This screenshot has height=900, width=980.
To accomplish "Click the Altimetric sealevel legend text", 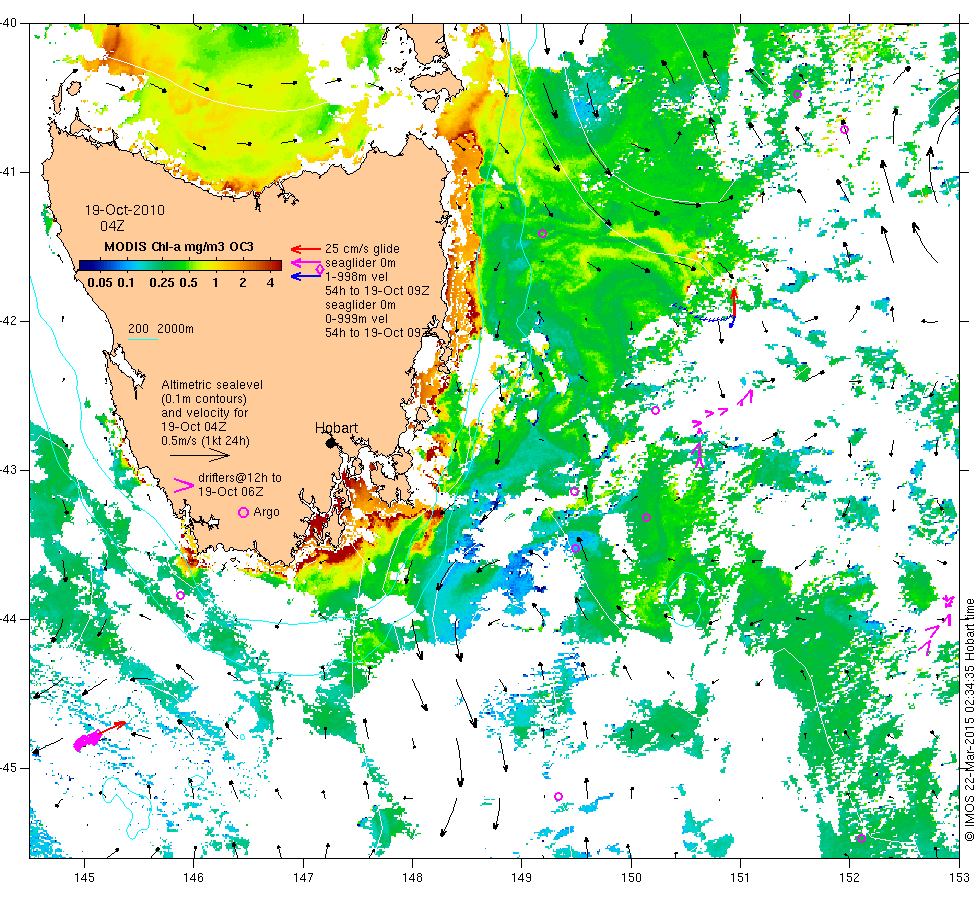I will 212,385.
